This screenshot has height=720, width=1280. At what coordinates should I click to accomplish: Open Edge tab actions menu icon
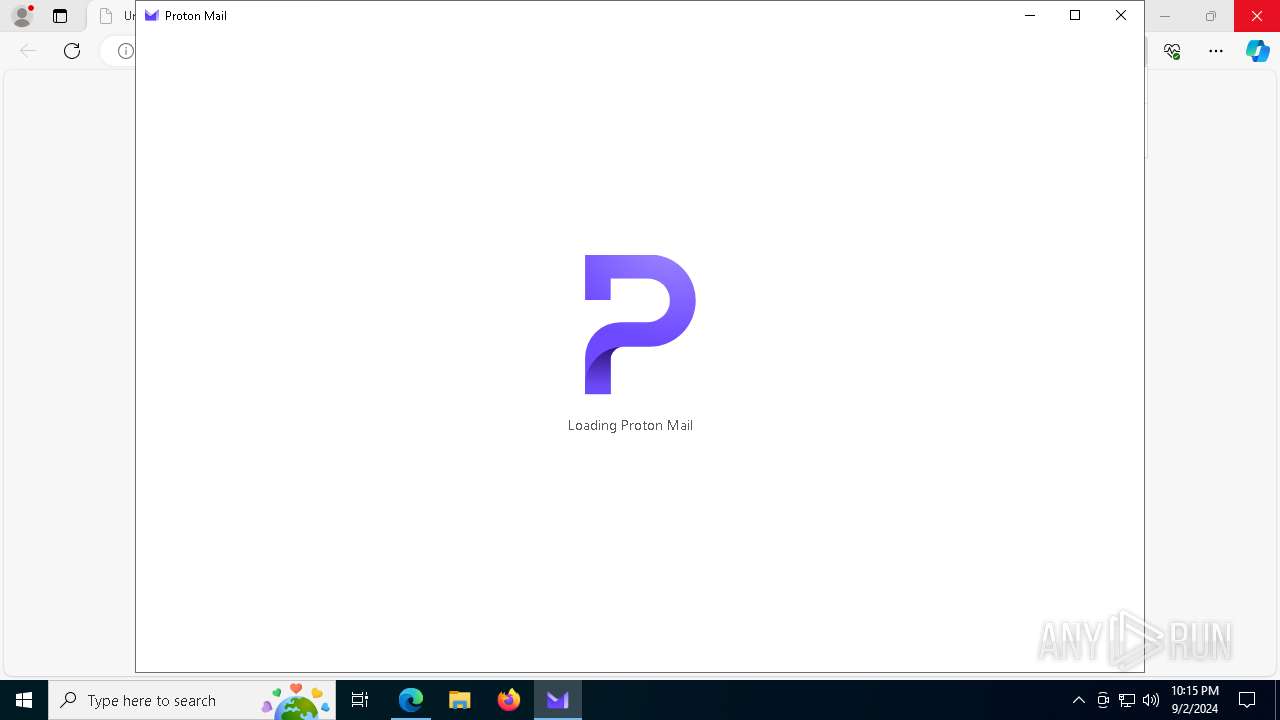point(60,16)
